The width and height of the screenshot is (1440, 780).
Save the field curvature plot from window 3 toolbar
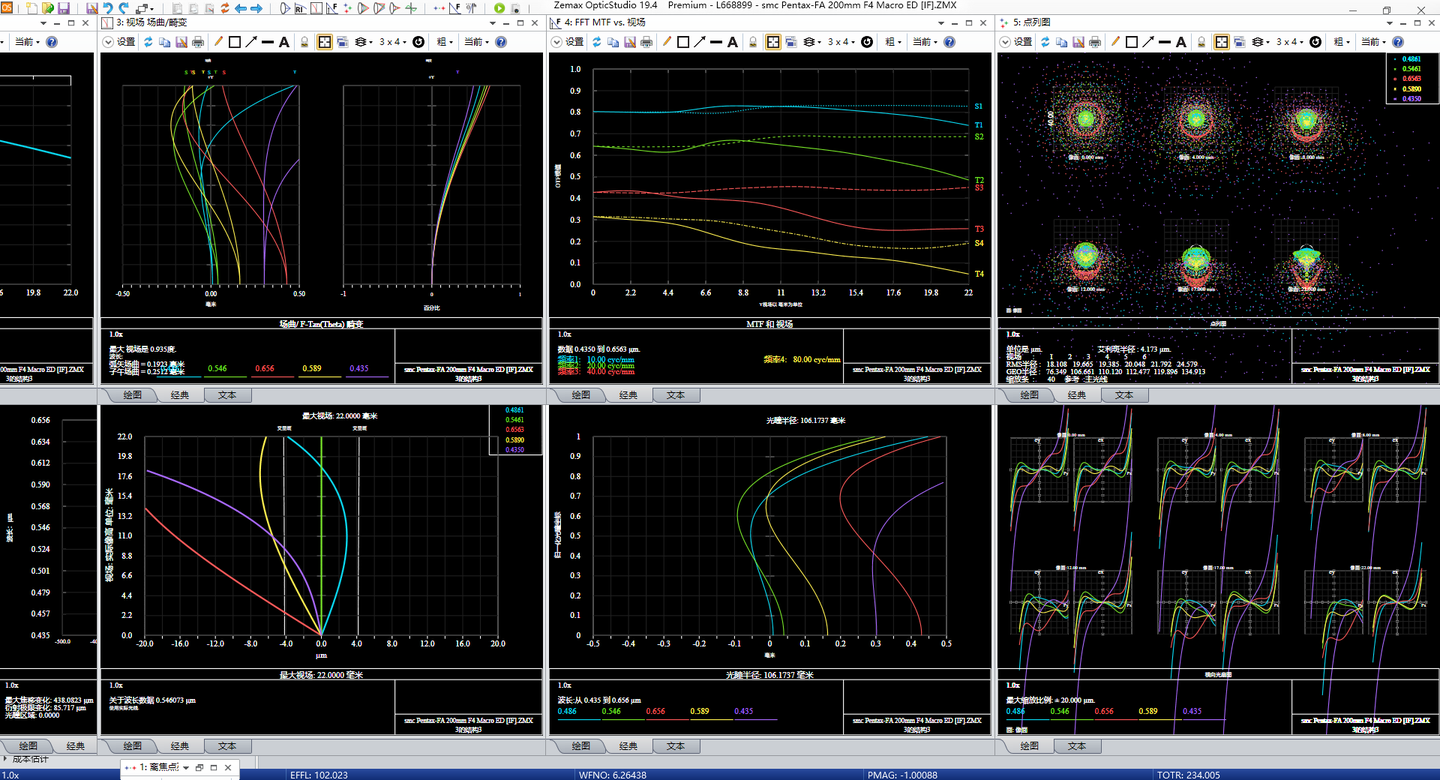181,42
